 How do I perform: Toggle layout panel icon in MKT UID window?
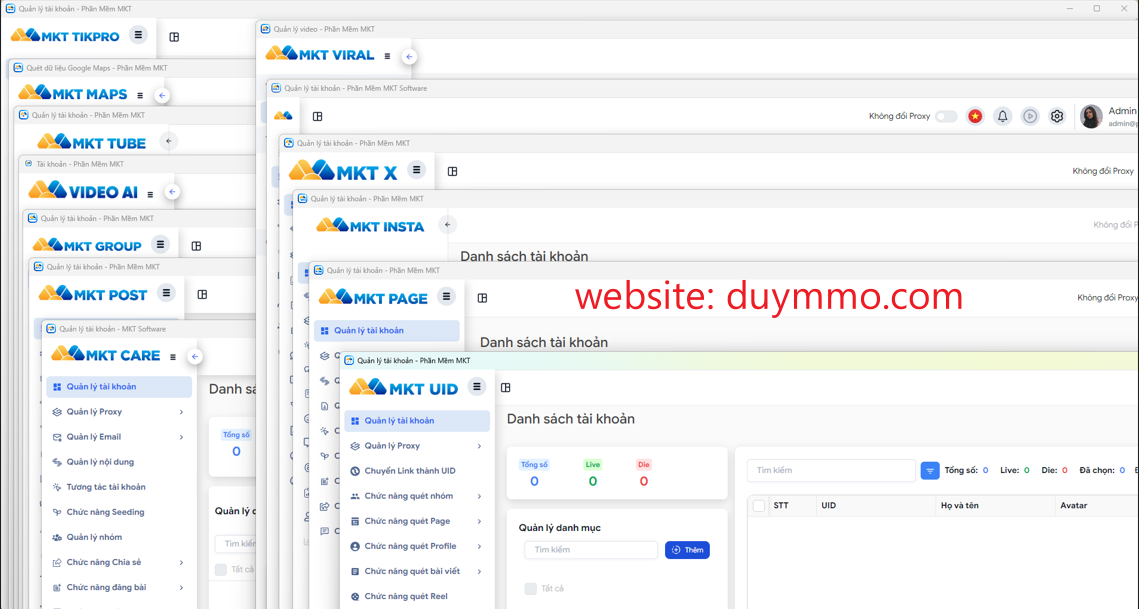[x=506, y=388]
